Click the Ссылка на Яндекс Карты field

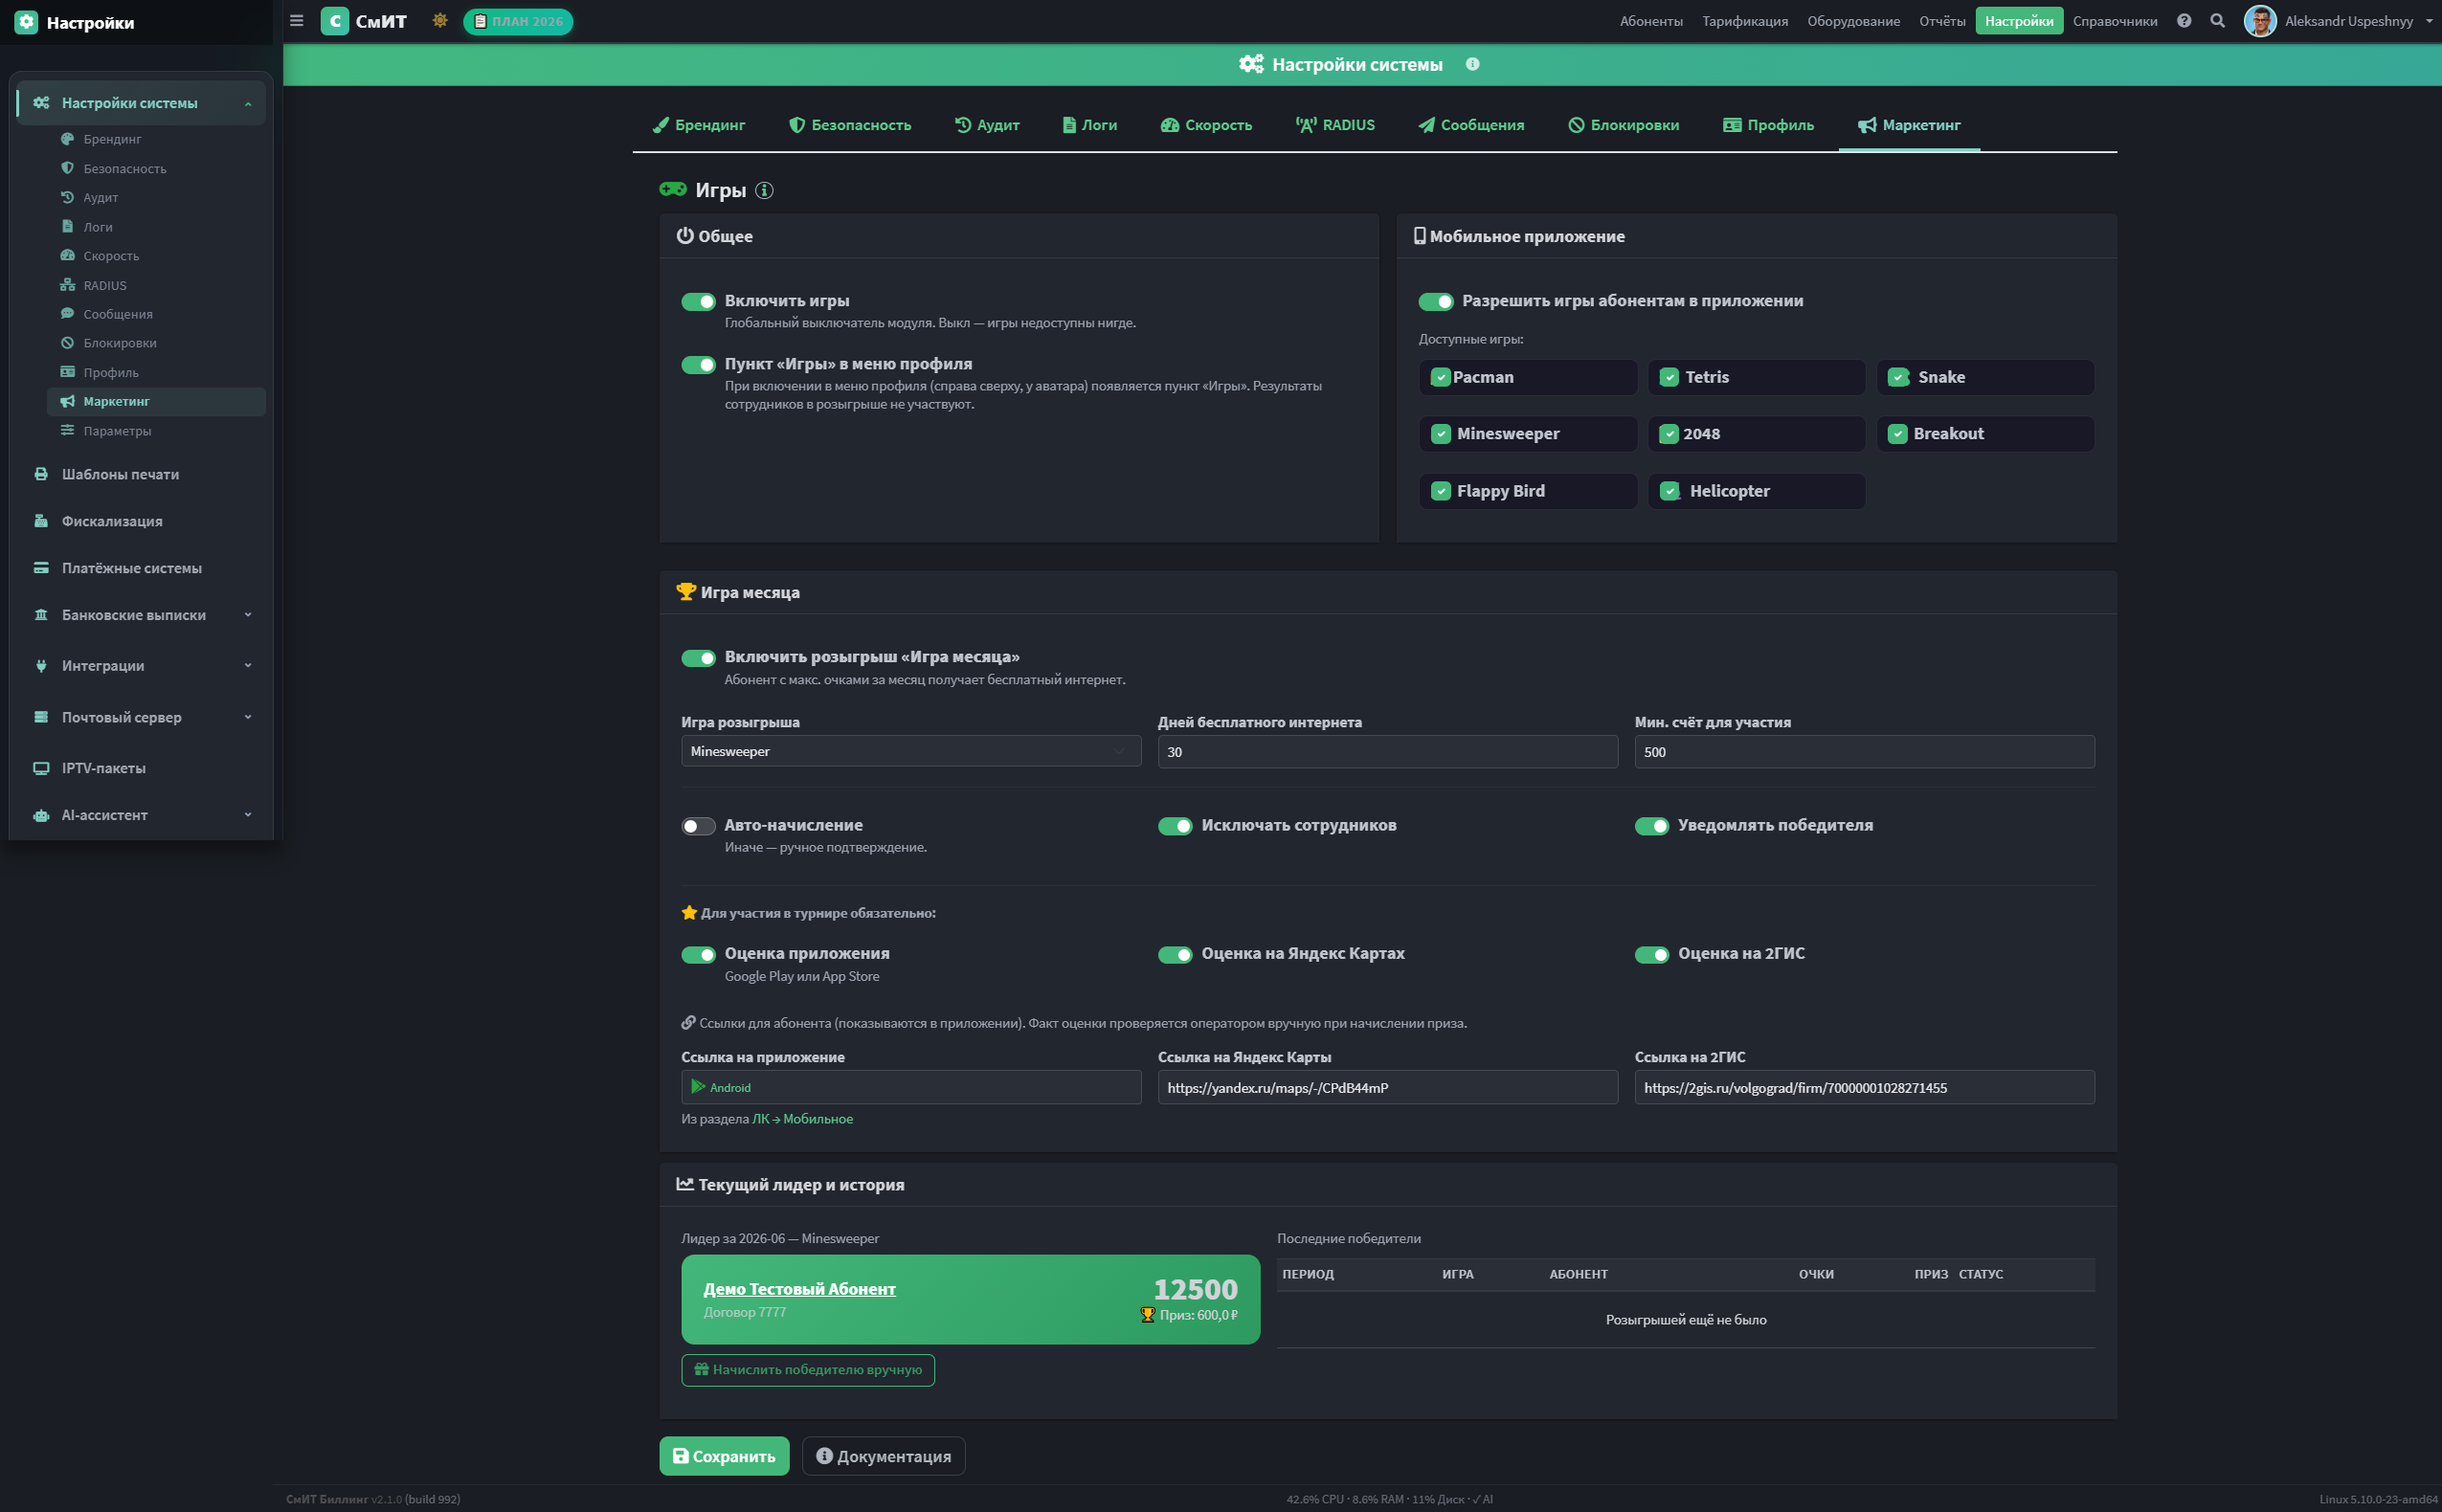click(1388, 1088)
